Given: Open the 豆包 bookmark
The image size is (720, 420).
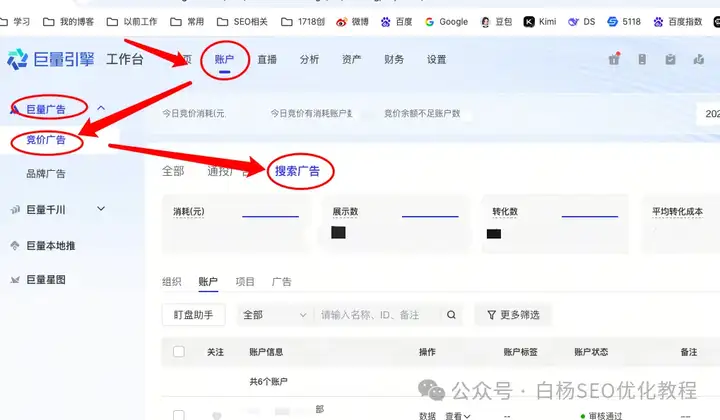Looking at the screenshot, I should (x=496, y=22).
